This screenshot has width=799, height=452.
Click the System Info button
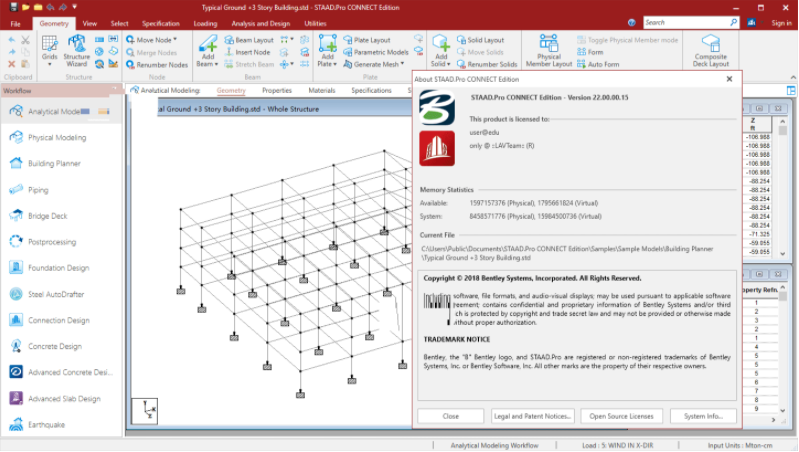click(703, 416)
